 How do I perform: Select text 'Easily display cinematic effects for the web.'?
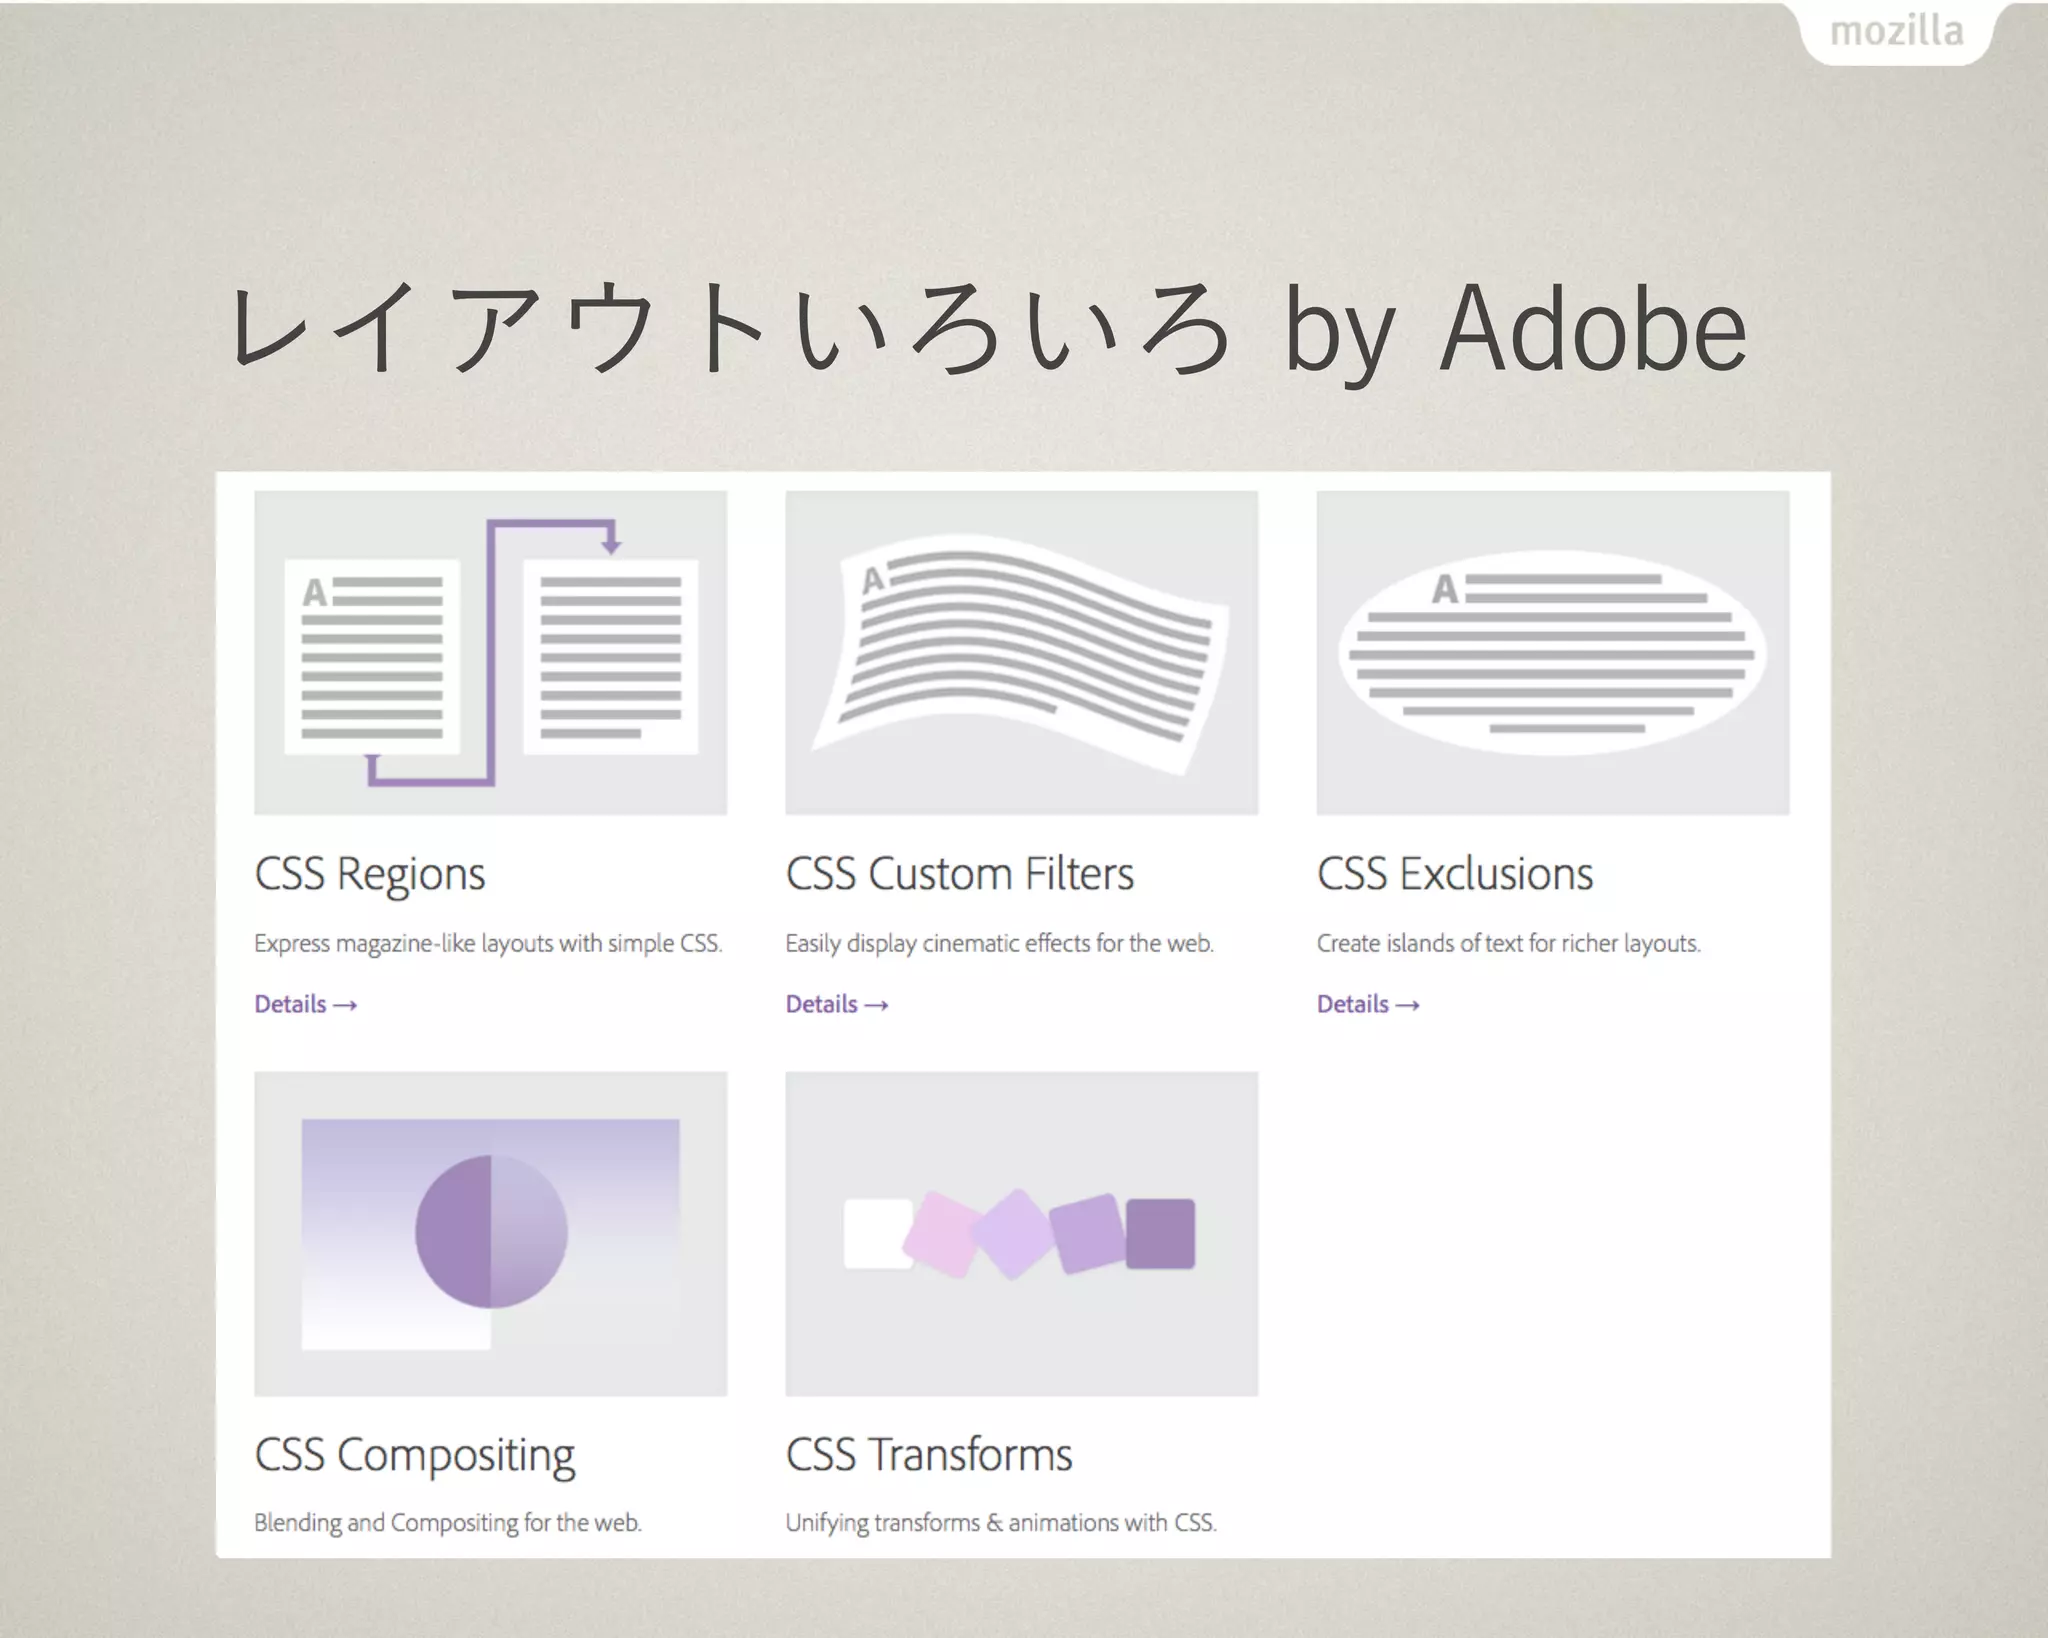pos(1000,944)
